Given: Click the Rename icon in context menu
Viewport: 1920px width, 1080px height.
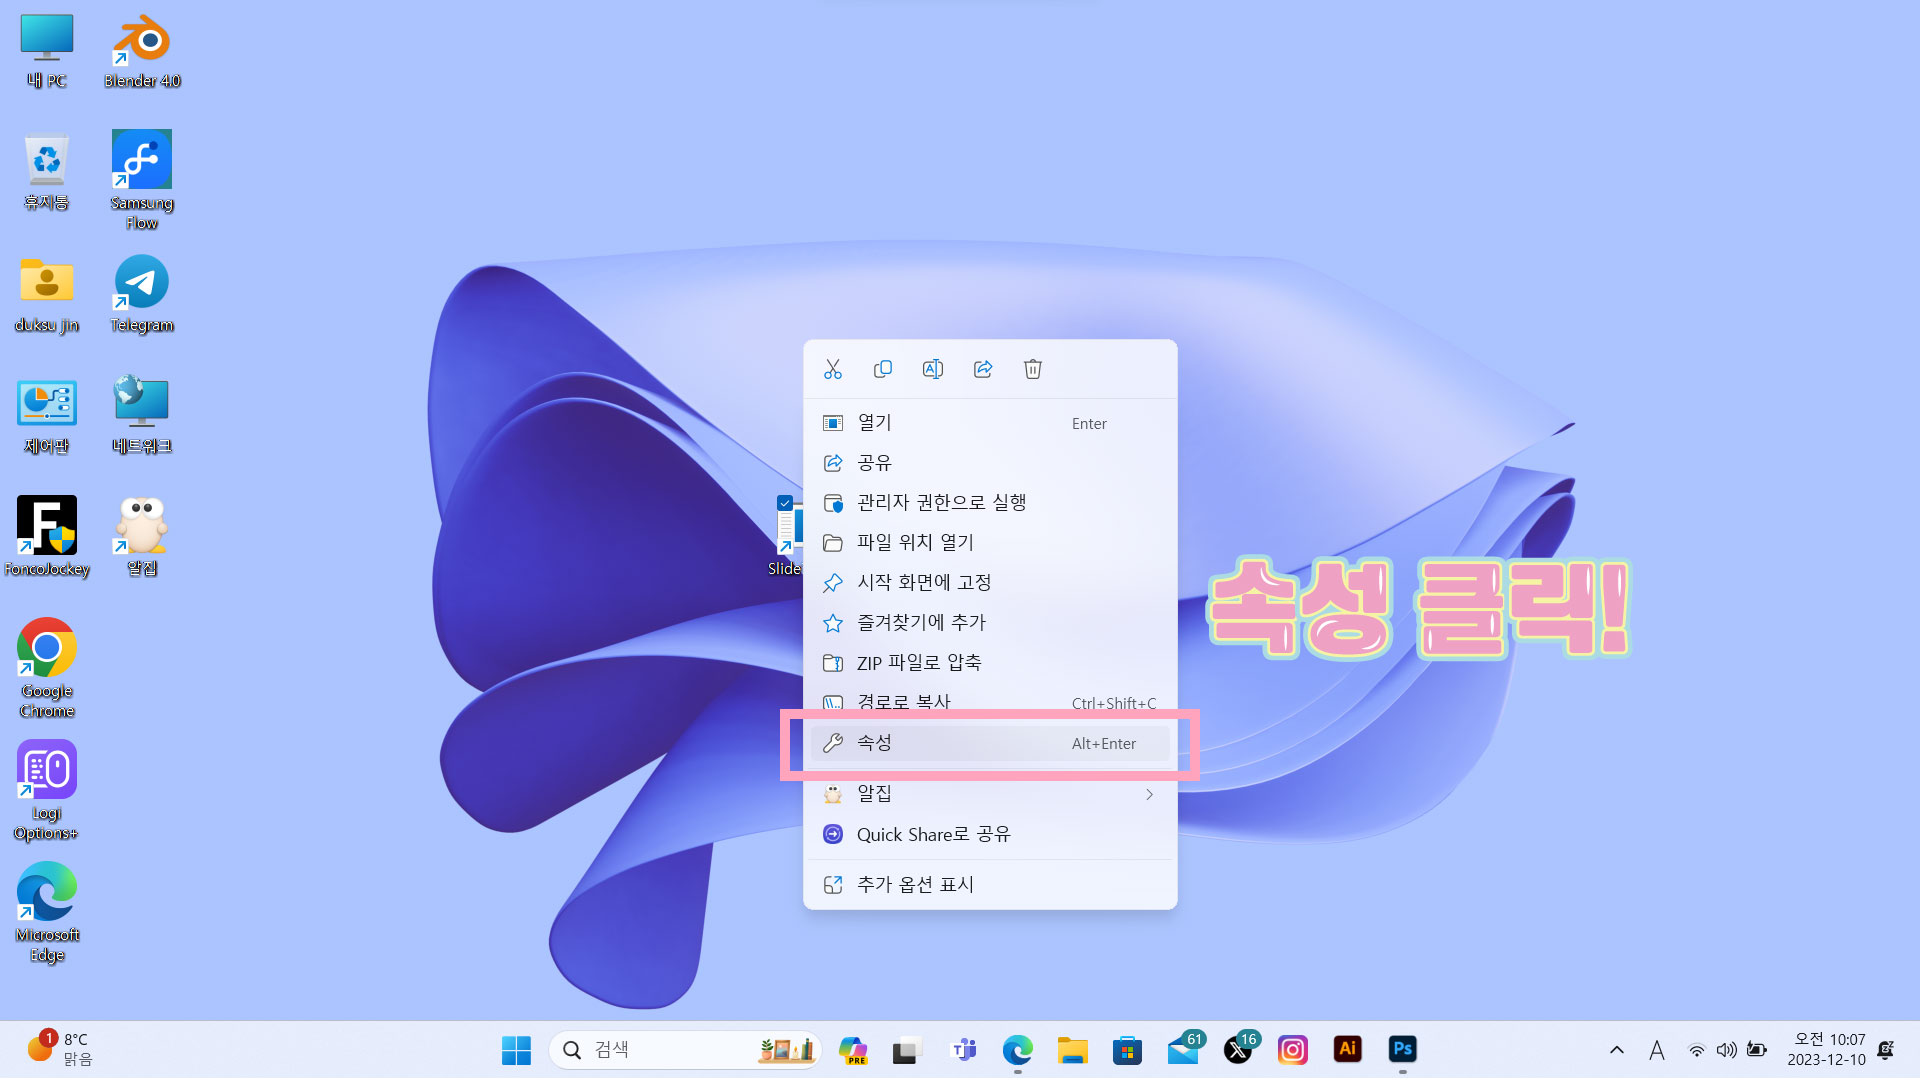Looking at the screenshot, I should coord(932,369).
